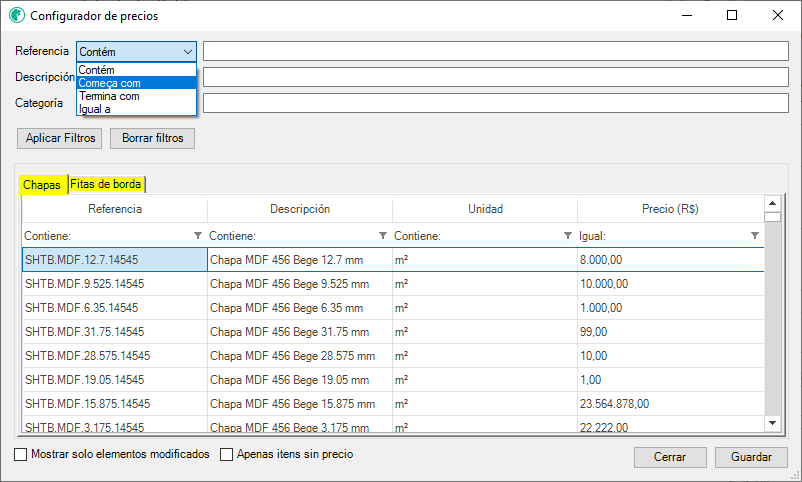Pick 'Igual a' from dropdown options

point(137,109)
